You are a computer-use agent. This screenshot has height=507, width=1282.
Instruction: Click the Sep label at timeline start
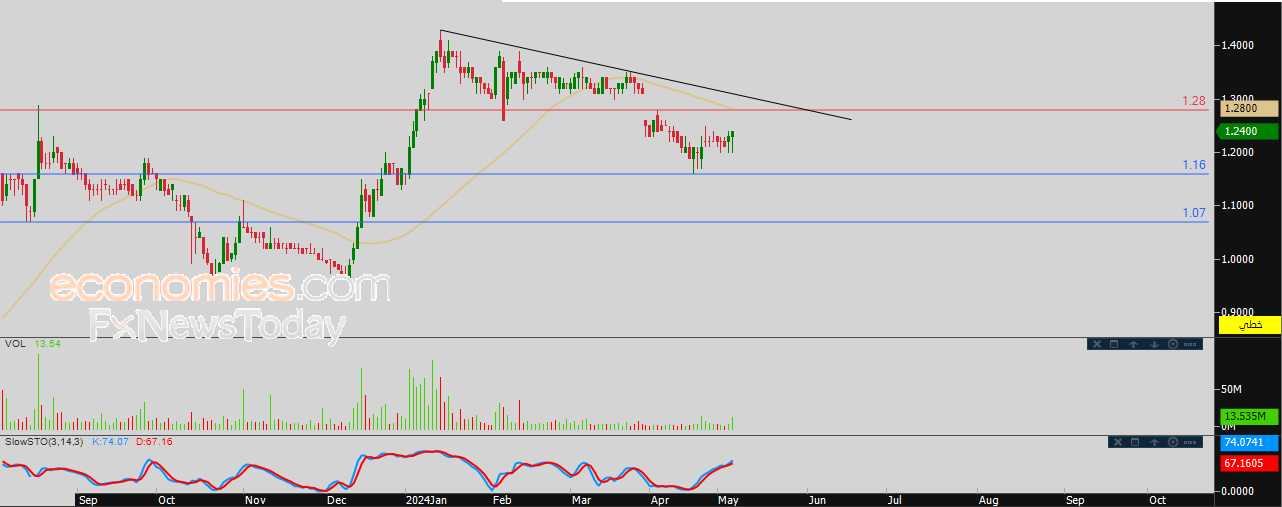pos(87,499)
